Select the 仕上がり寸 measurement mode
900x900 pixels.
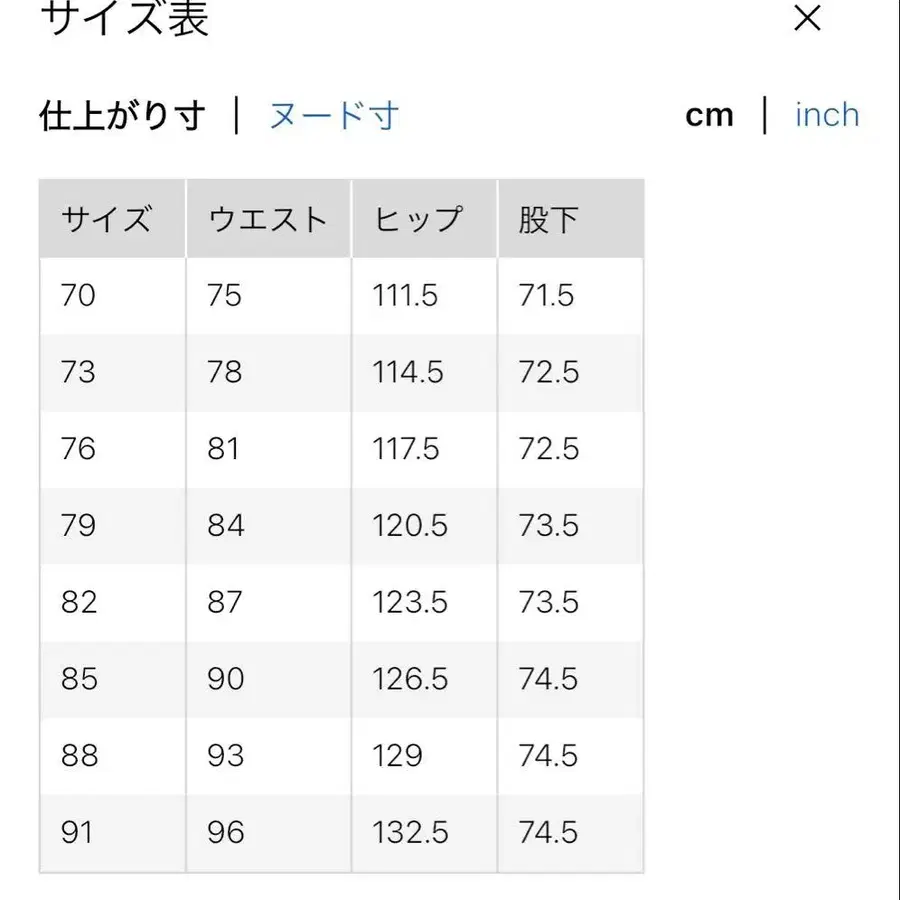tap(124, 115)
